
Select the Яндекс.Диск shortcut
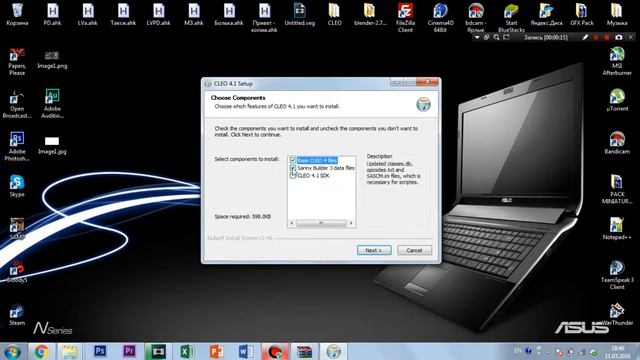pyautogui.click(x=546, y=14)
